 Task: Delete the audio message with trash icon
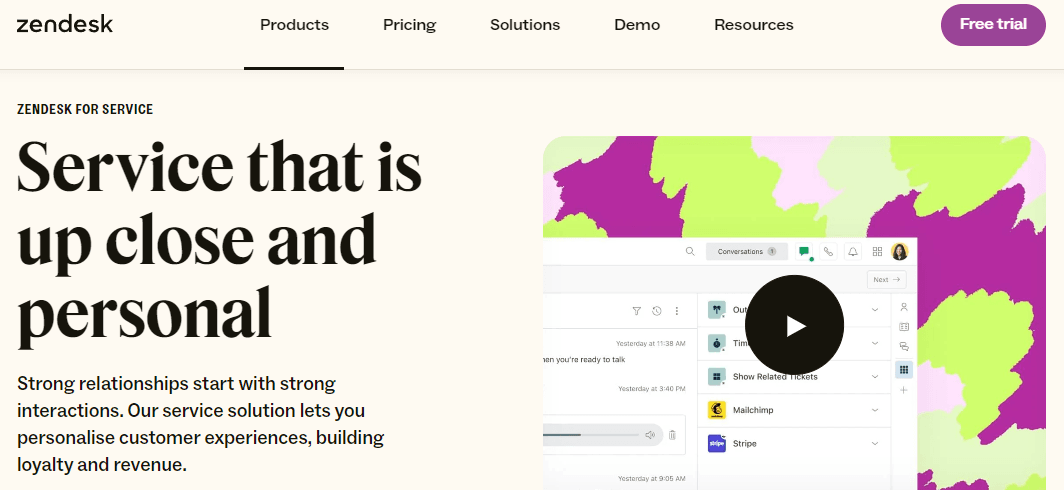point(672,435)
